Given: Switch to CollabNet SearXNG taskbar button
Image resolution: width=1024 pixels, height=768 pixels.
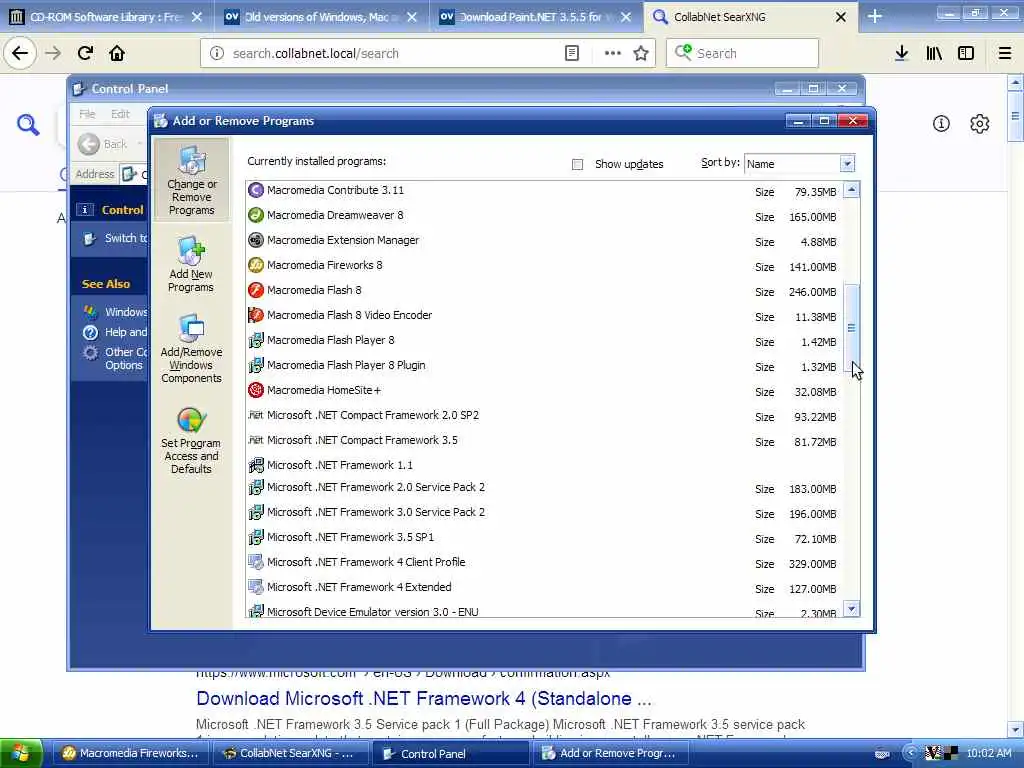Looking at the screenshot, I should 290,753.
